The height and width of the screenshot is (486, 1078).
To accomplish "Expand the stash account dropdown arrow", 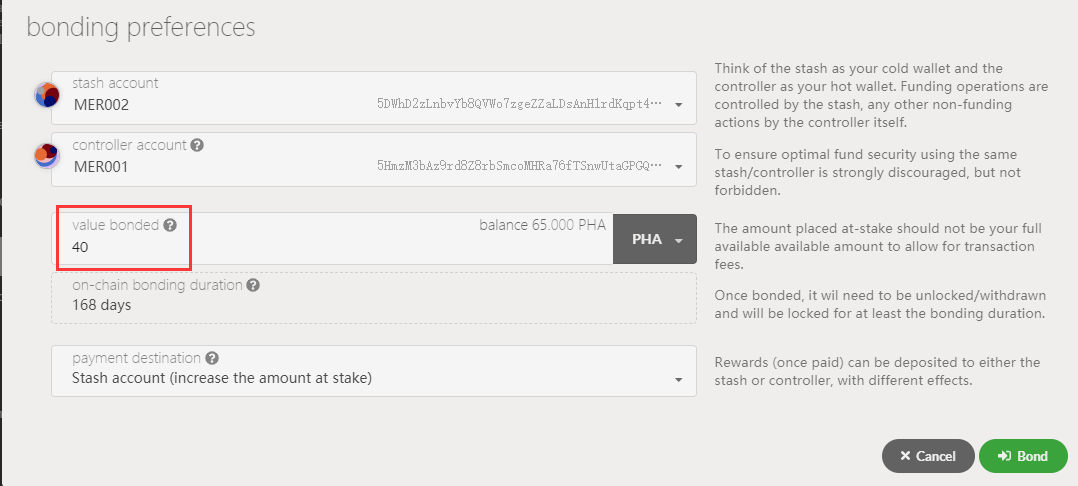I will pyautogui.click(x=679, y=105).
